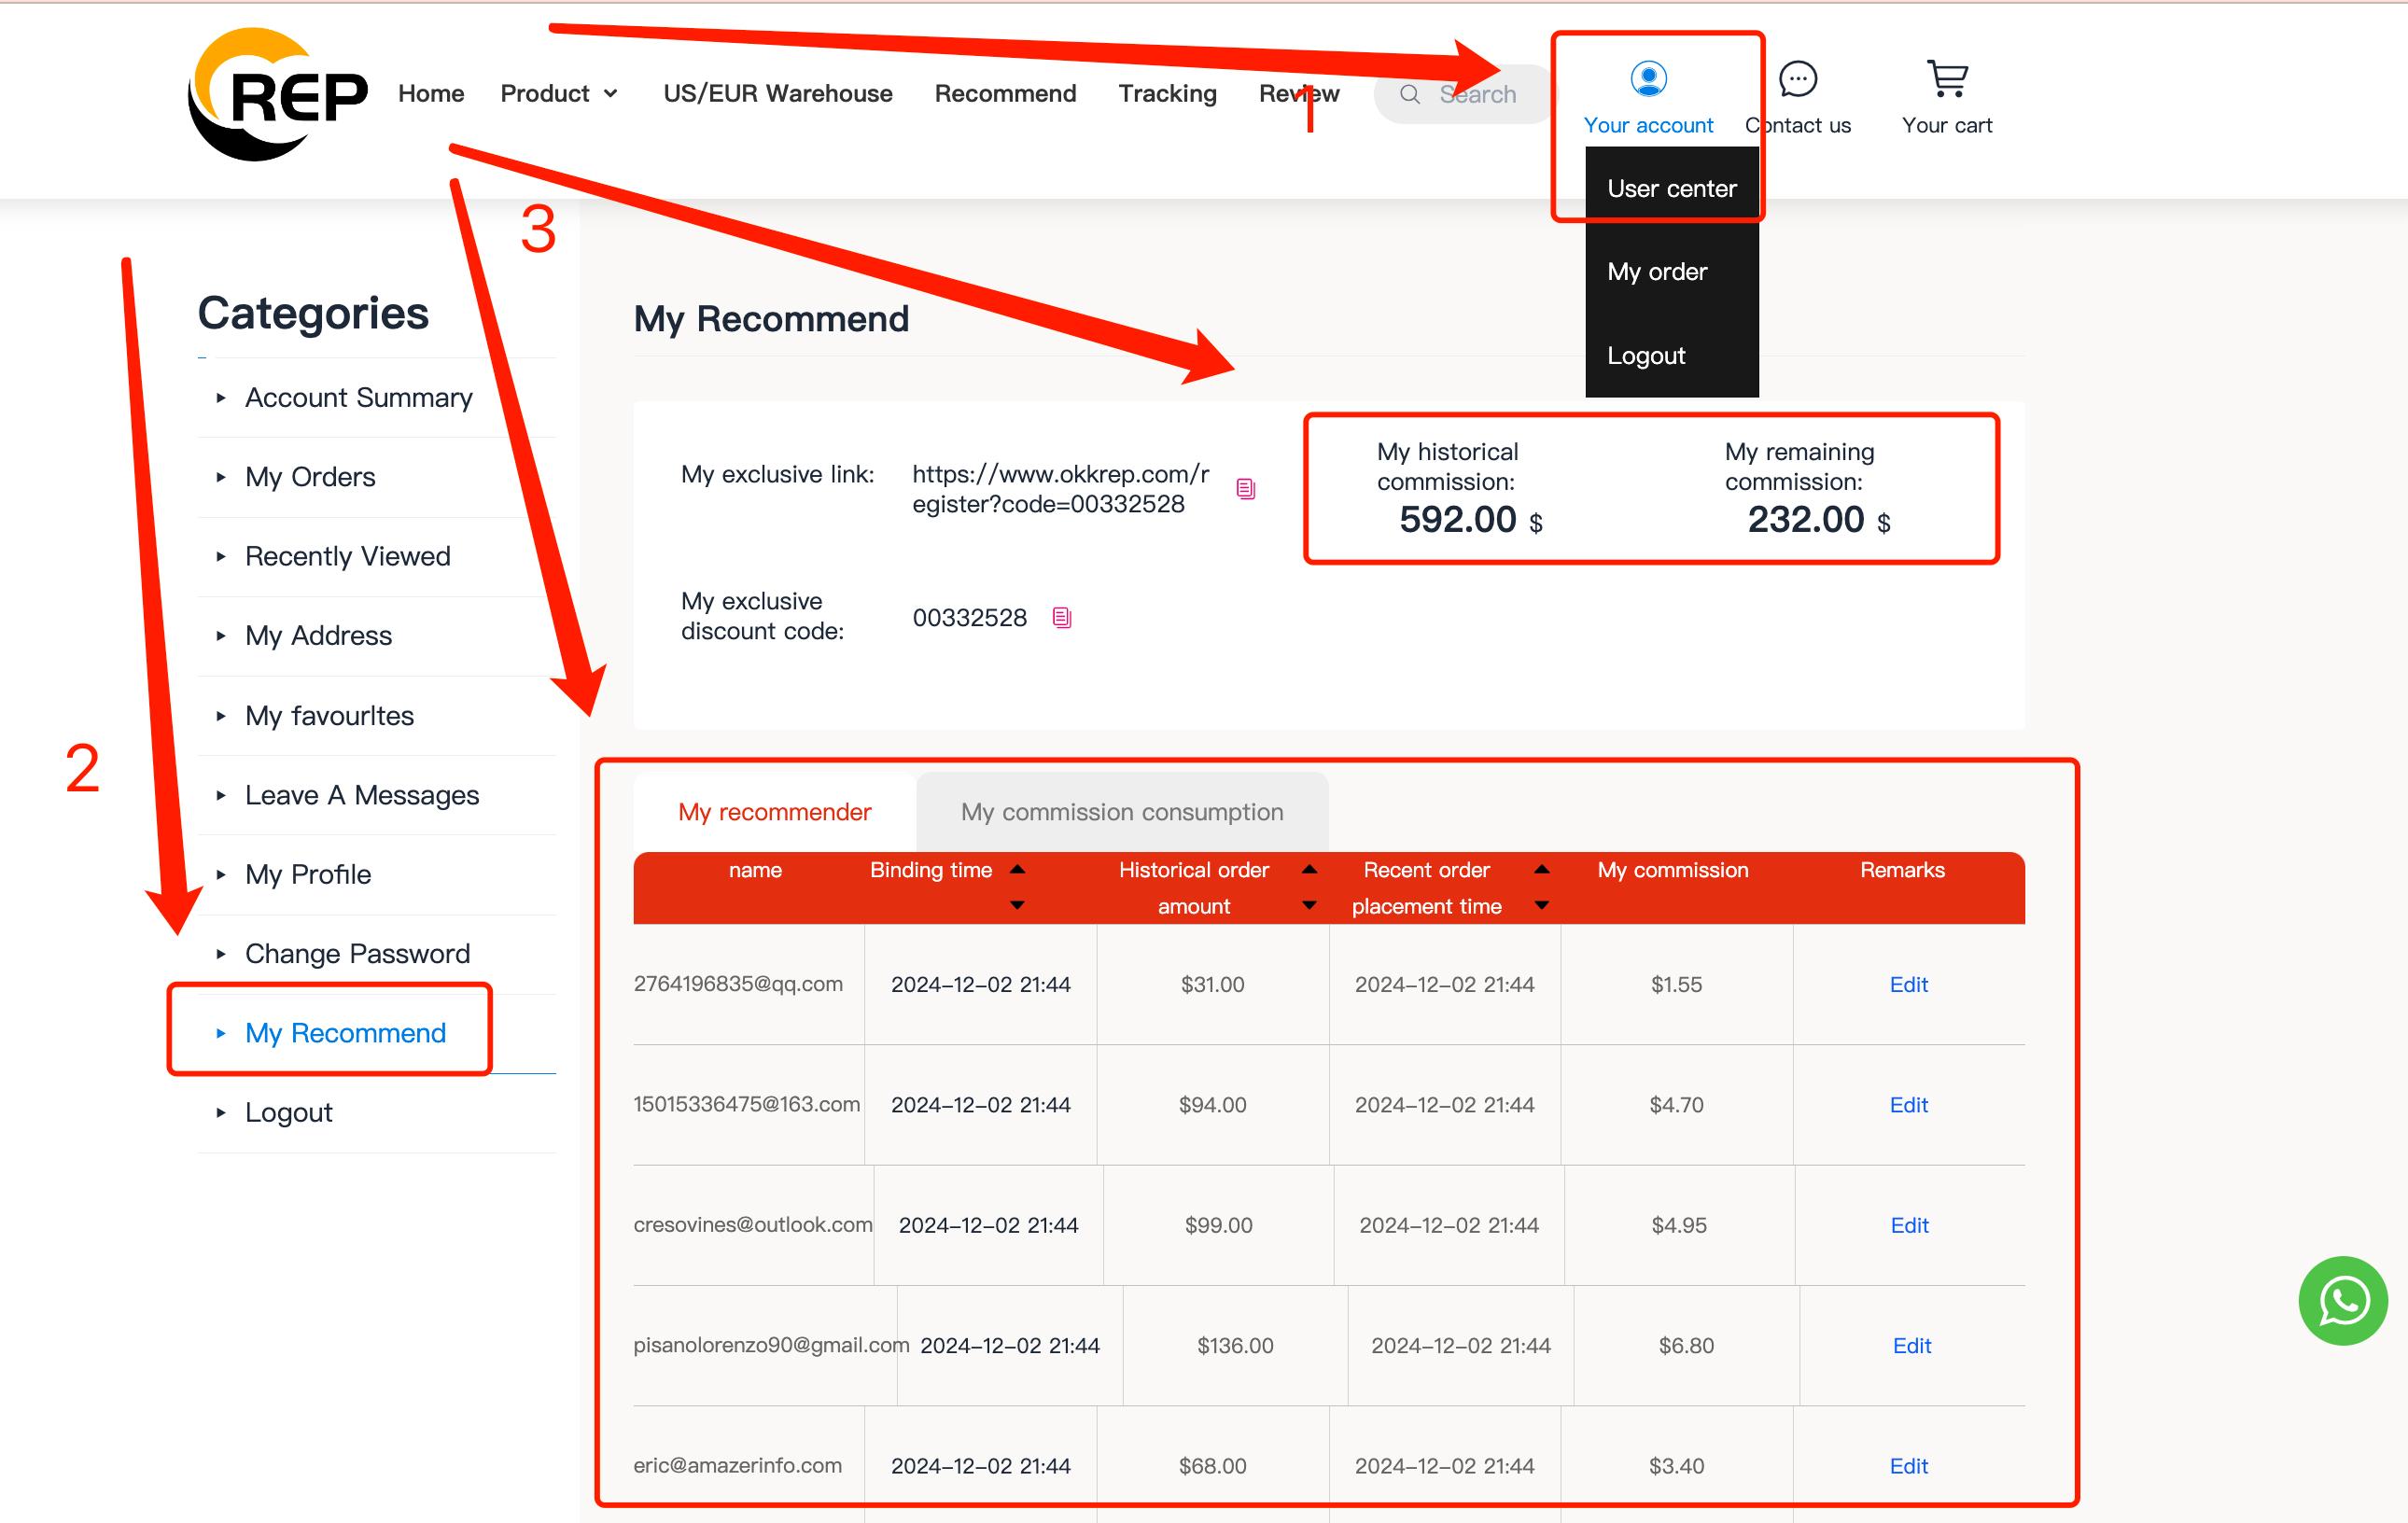Open the Contact us chat icon
The height and width of the screenshot is (1523, 2408).
click(x=1797, y=78)
